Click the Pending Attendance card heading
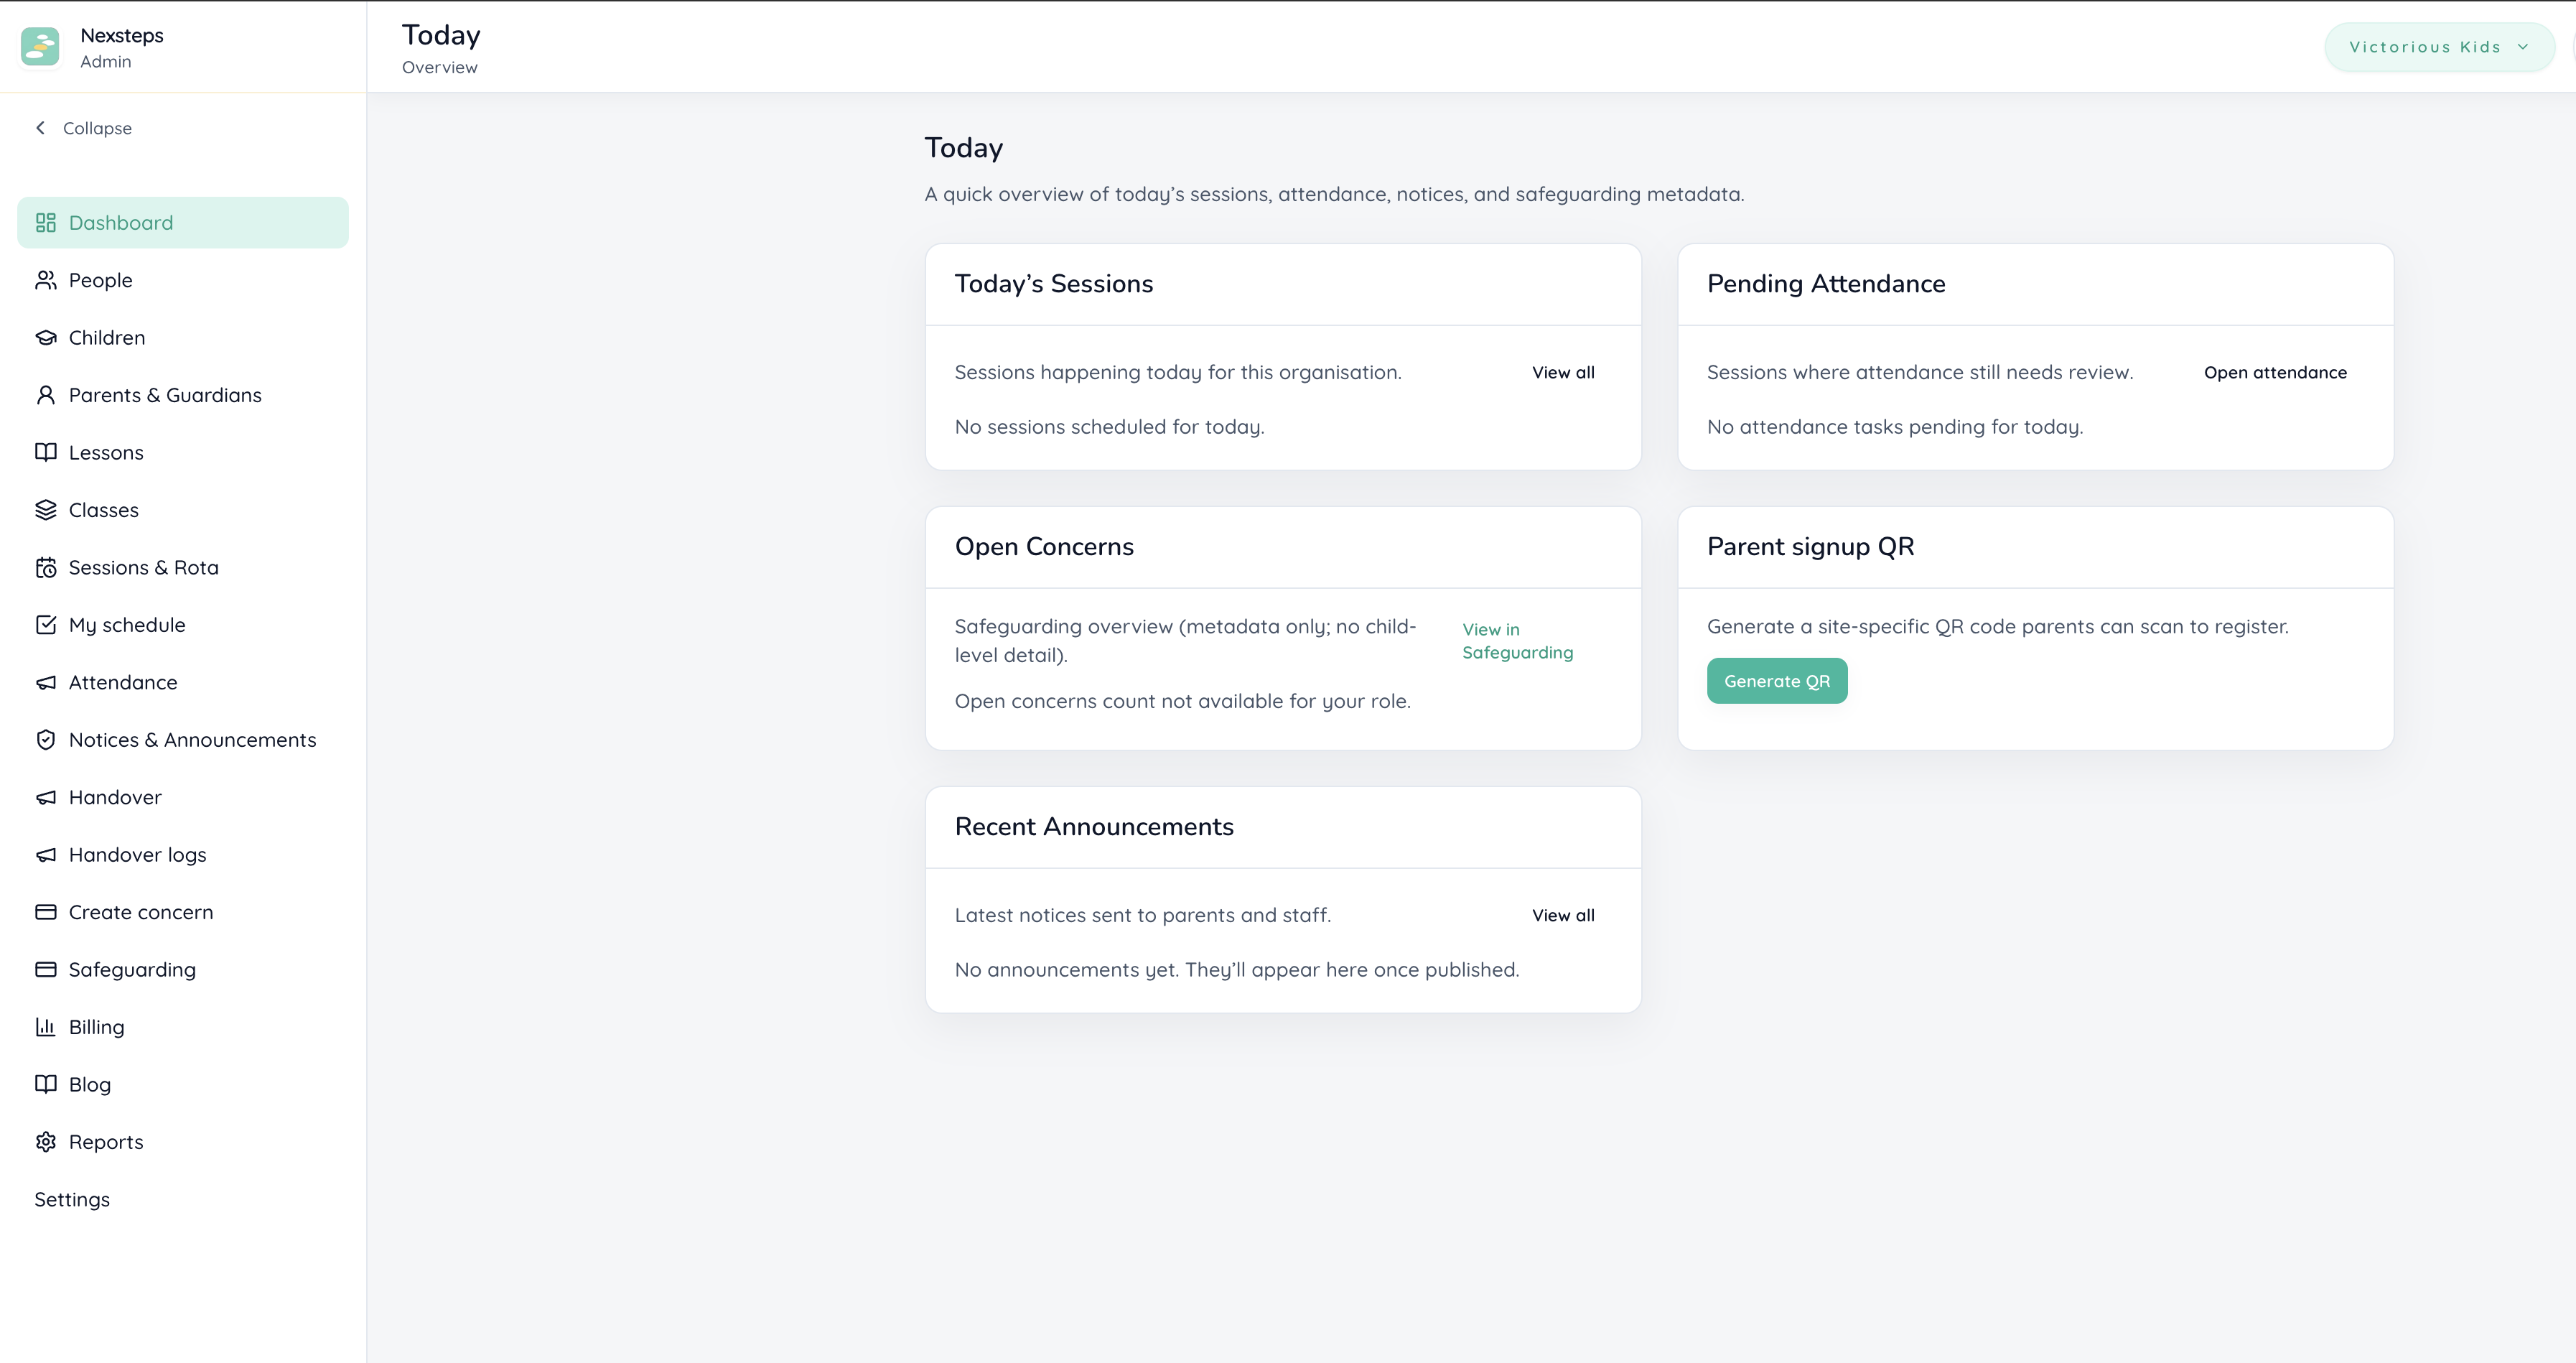2576x1363 pixels. pos(1826,284)
